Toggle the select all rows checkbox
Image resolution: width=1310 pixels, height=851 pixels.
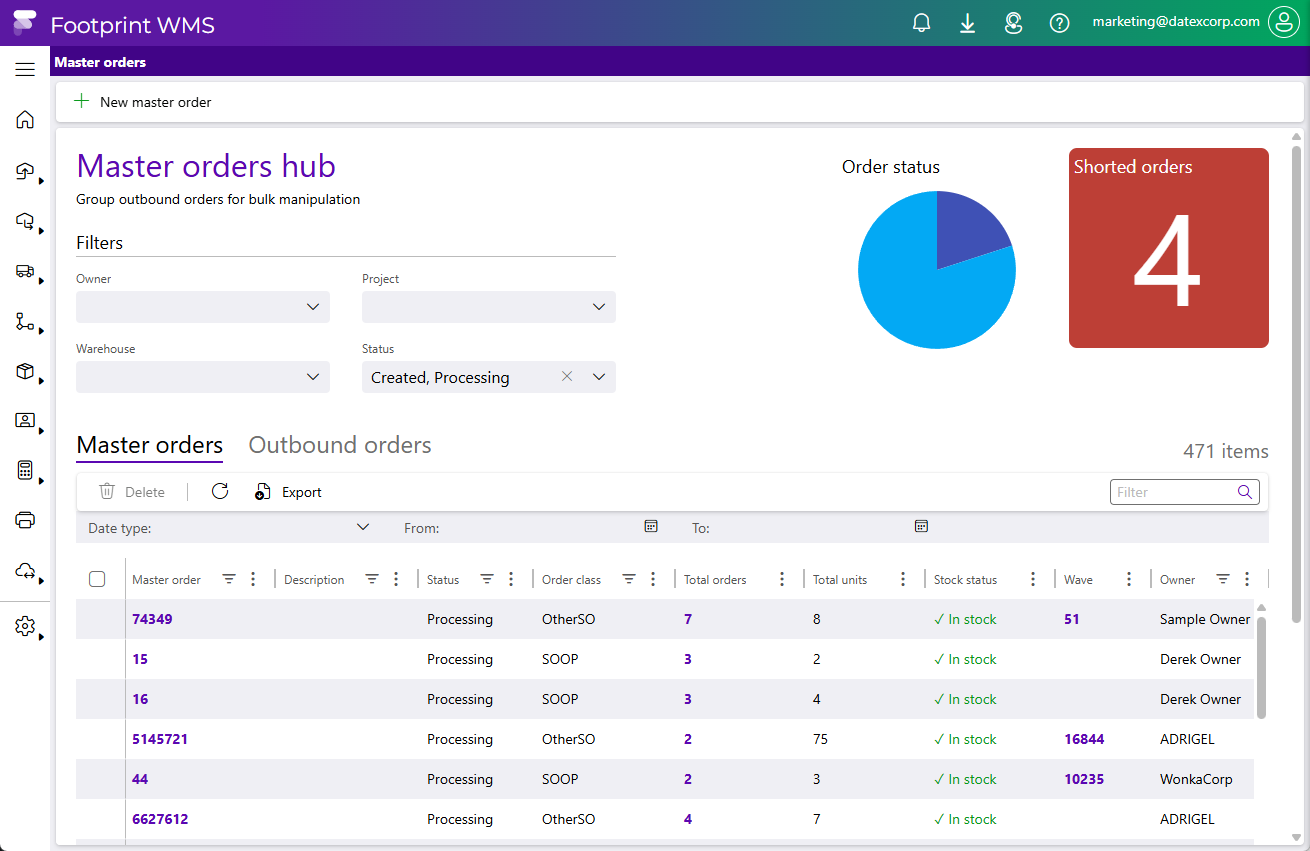(97, 579)
